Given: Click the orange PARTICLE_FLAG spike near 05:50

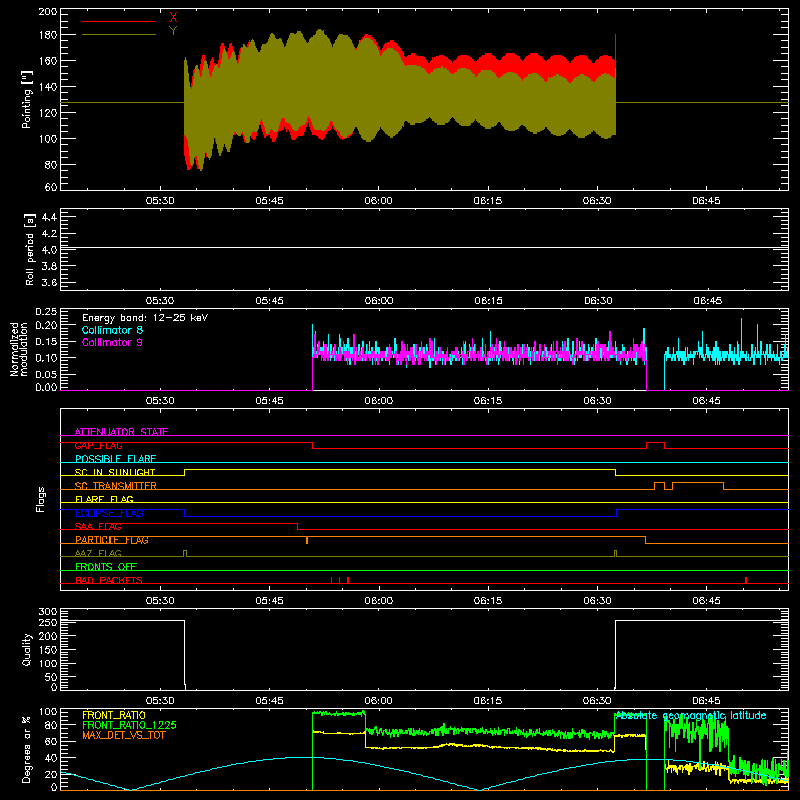Looking at the screenshot, I should point(307,540).
